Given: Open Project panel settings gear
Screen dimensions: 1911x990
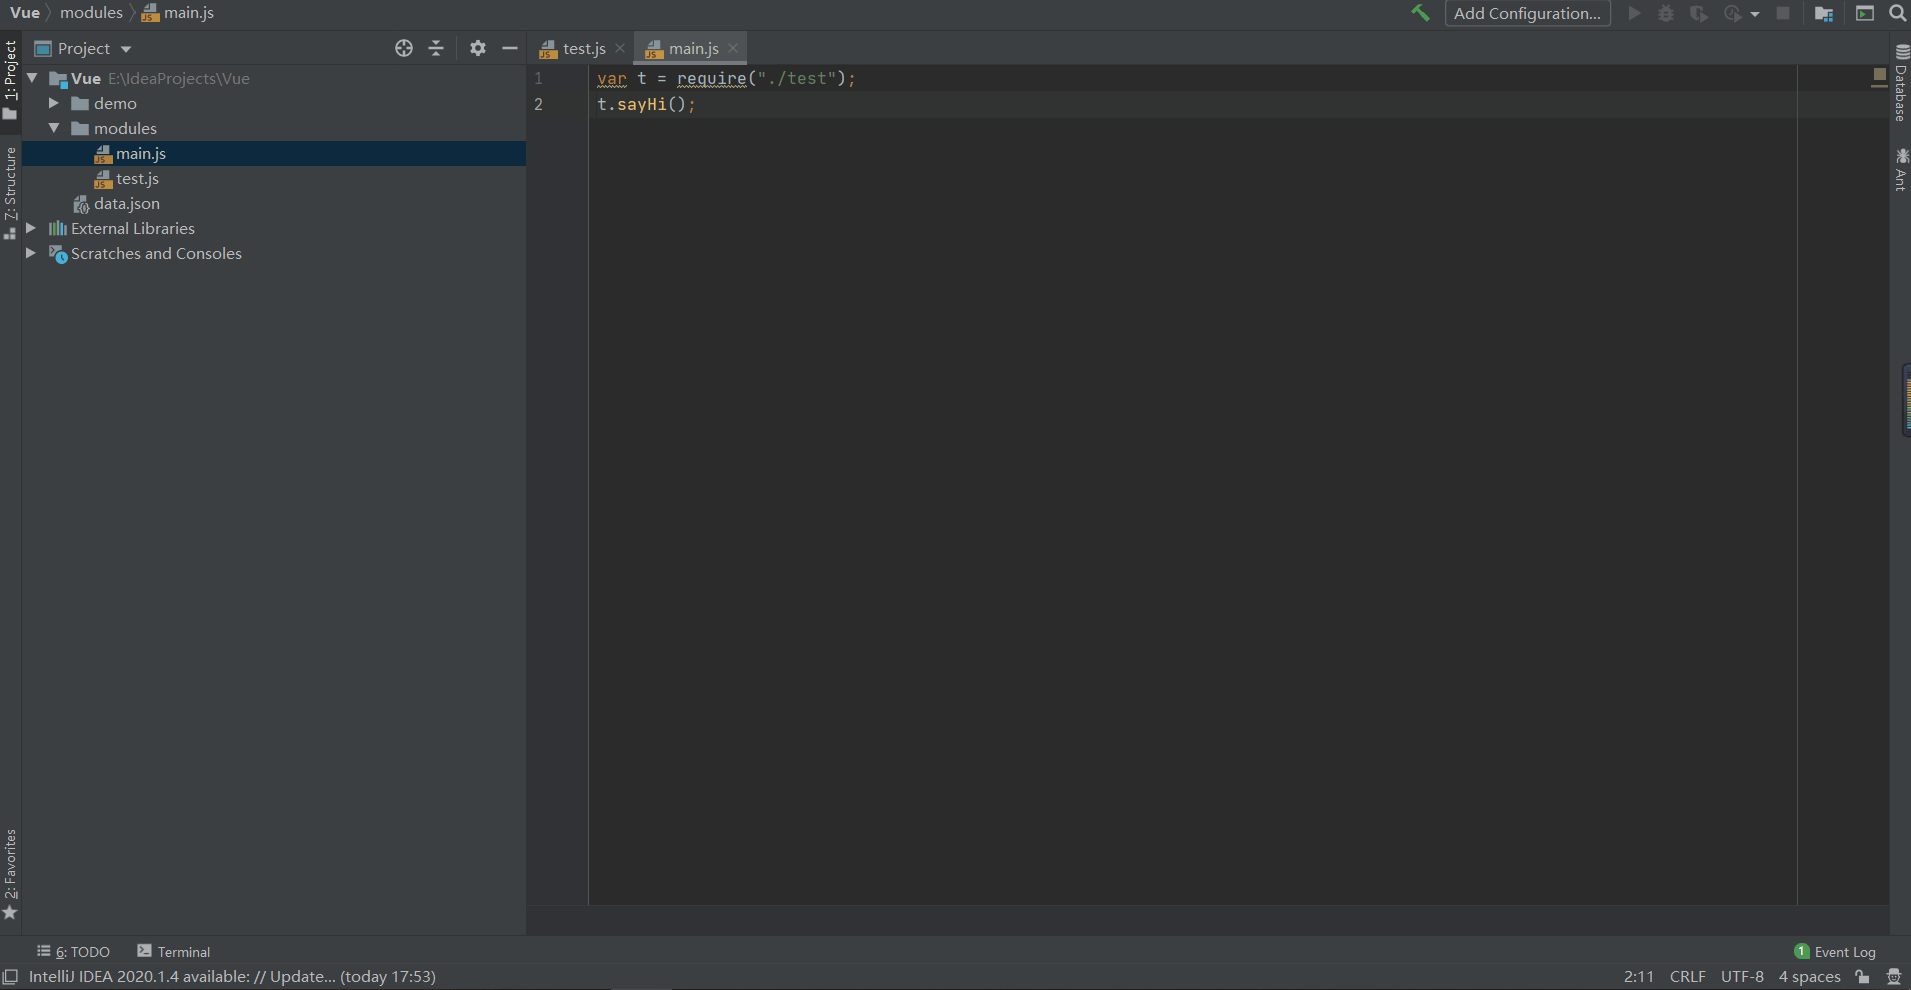Looking at the screenshot, I should [478, 48].
